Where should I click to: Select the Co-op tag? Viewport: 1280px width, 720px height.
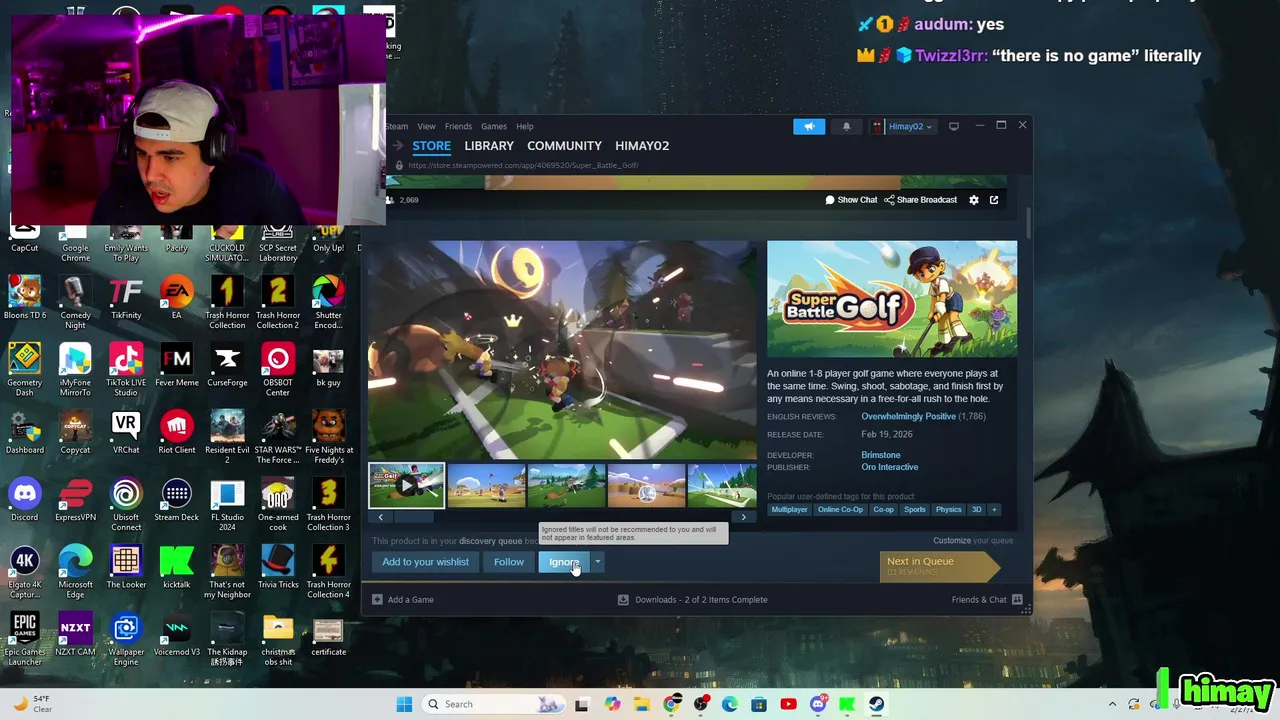[x=883, y=510]
